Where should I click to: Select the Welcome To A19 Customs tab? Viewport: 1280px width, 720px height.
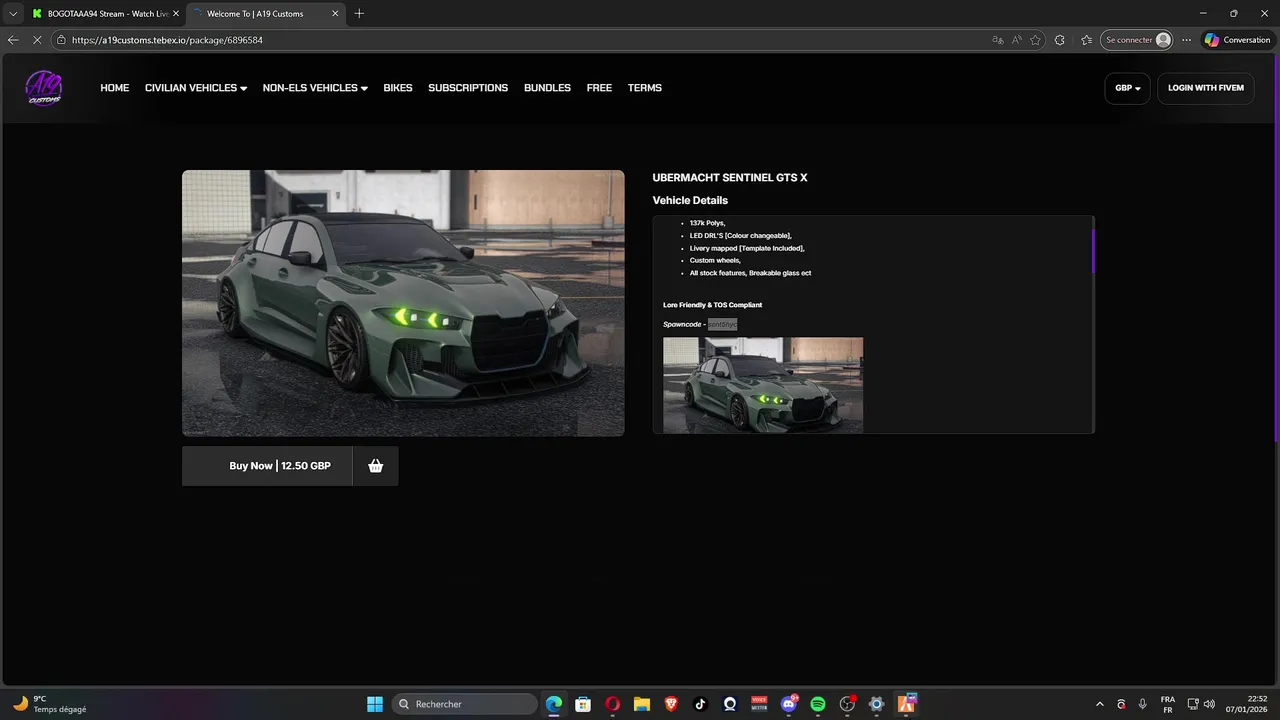(258, 13)
